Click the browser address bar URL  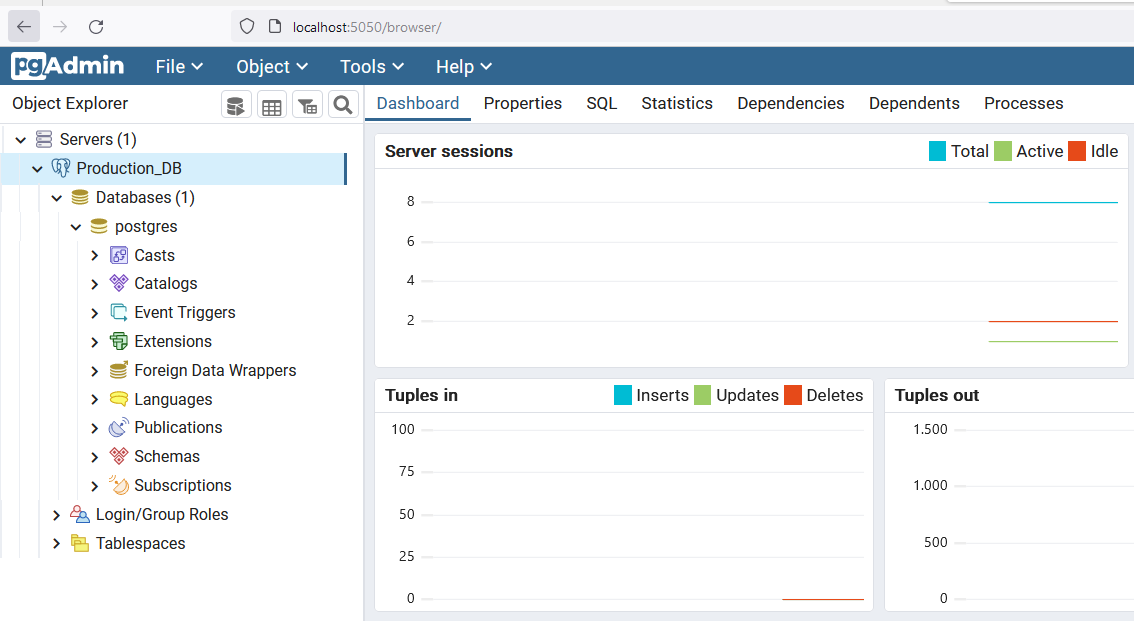click(366, 27)
